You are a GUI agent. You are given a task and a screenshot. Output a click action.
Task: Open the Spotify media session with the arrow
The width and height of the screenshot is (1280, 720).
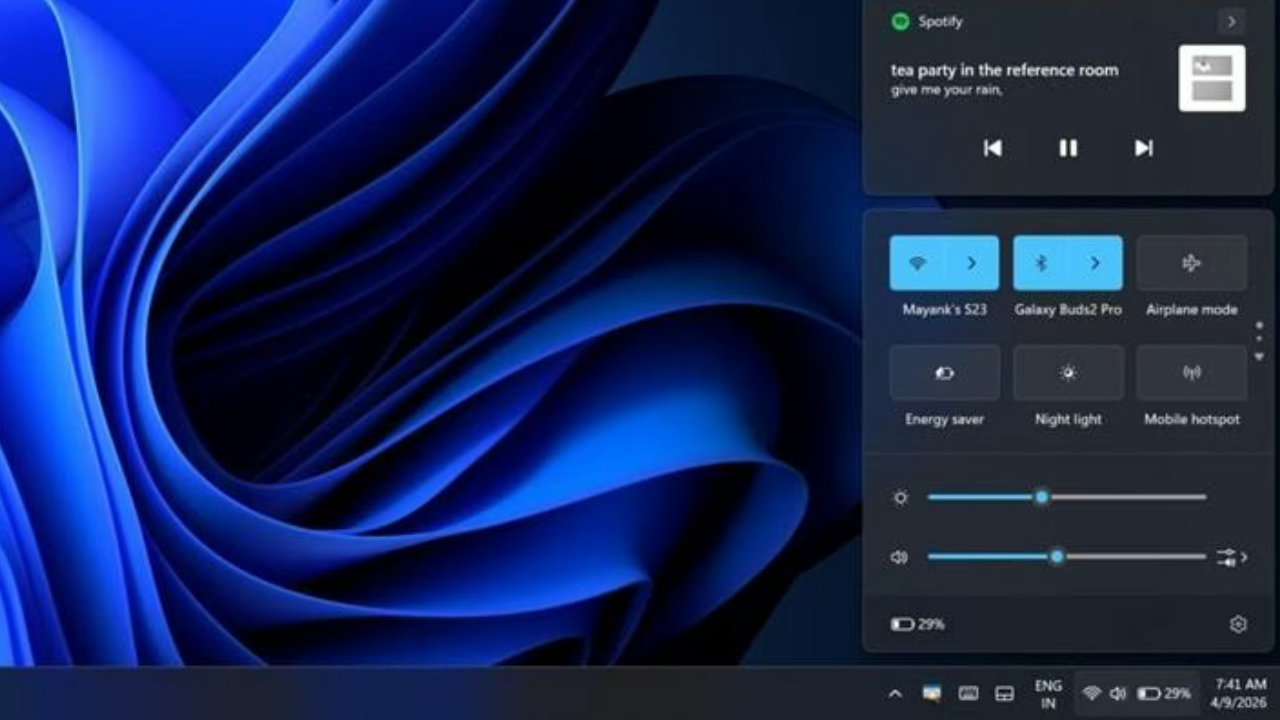[1231, 21]
